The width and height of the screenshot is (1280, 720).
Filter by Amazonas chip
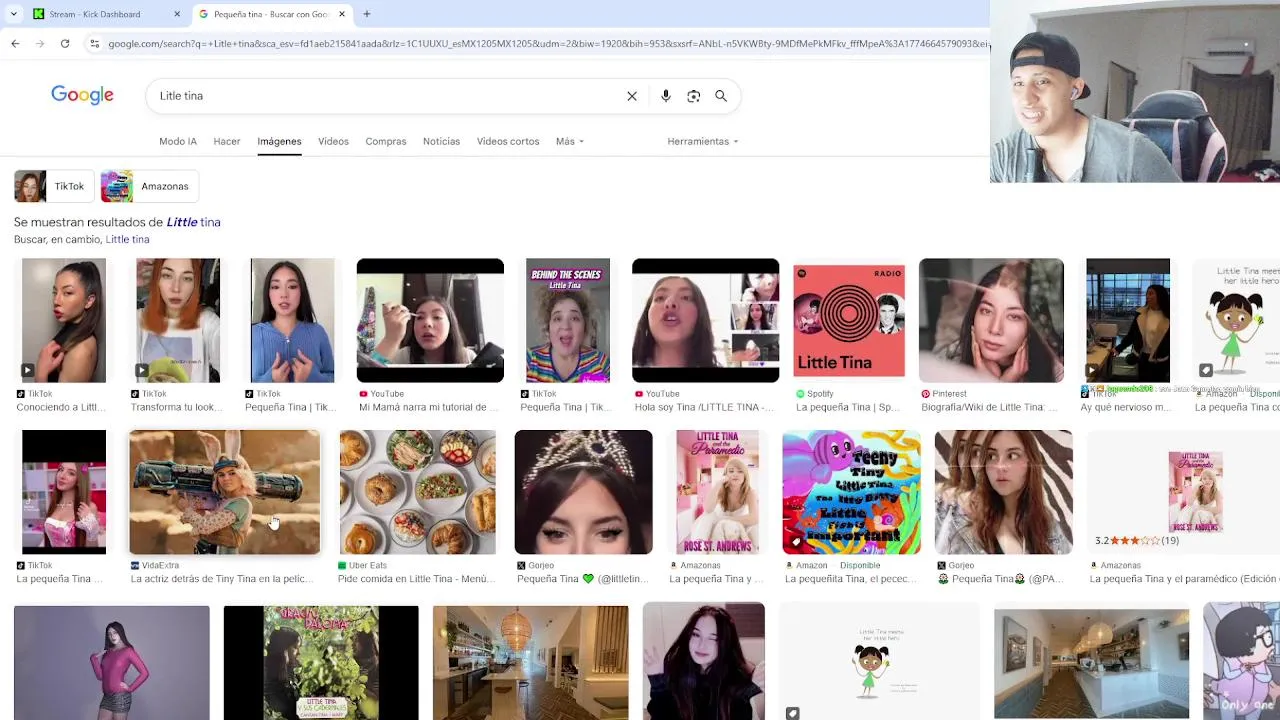[149, 186]
